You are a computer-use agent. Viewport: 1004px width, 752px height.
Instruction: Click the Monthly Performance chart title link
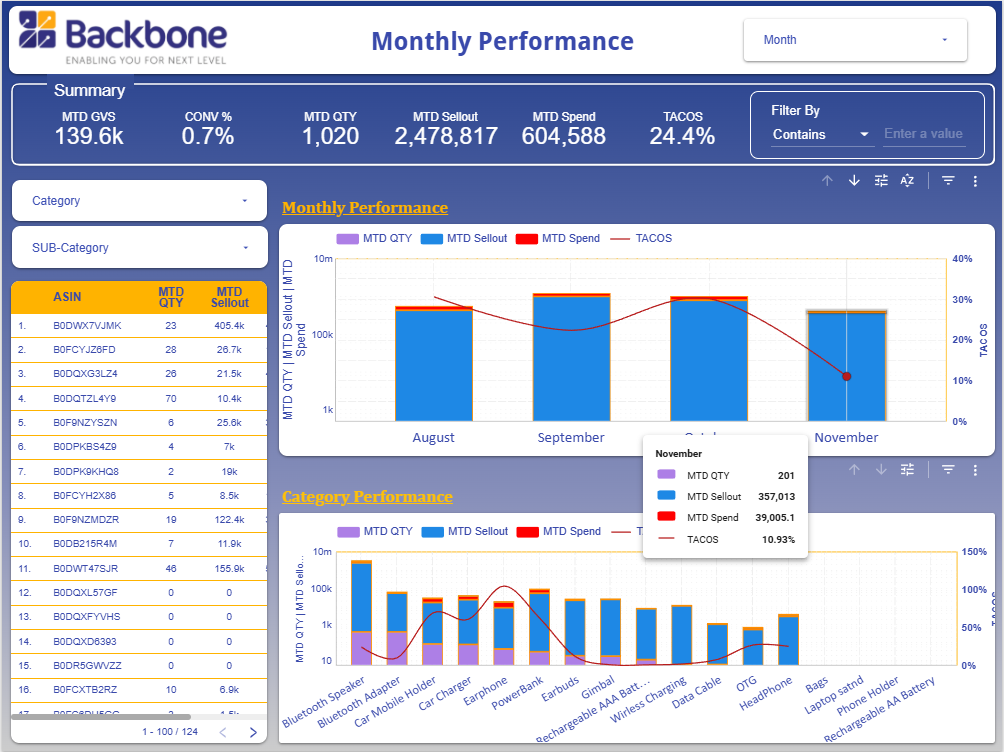click(x=365, y=208)
